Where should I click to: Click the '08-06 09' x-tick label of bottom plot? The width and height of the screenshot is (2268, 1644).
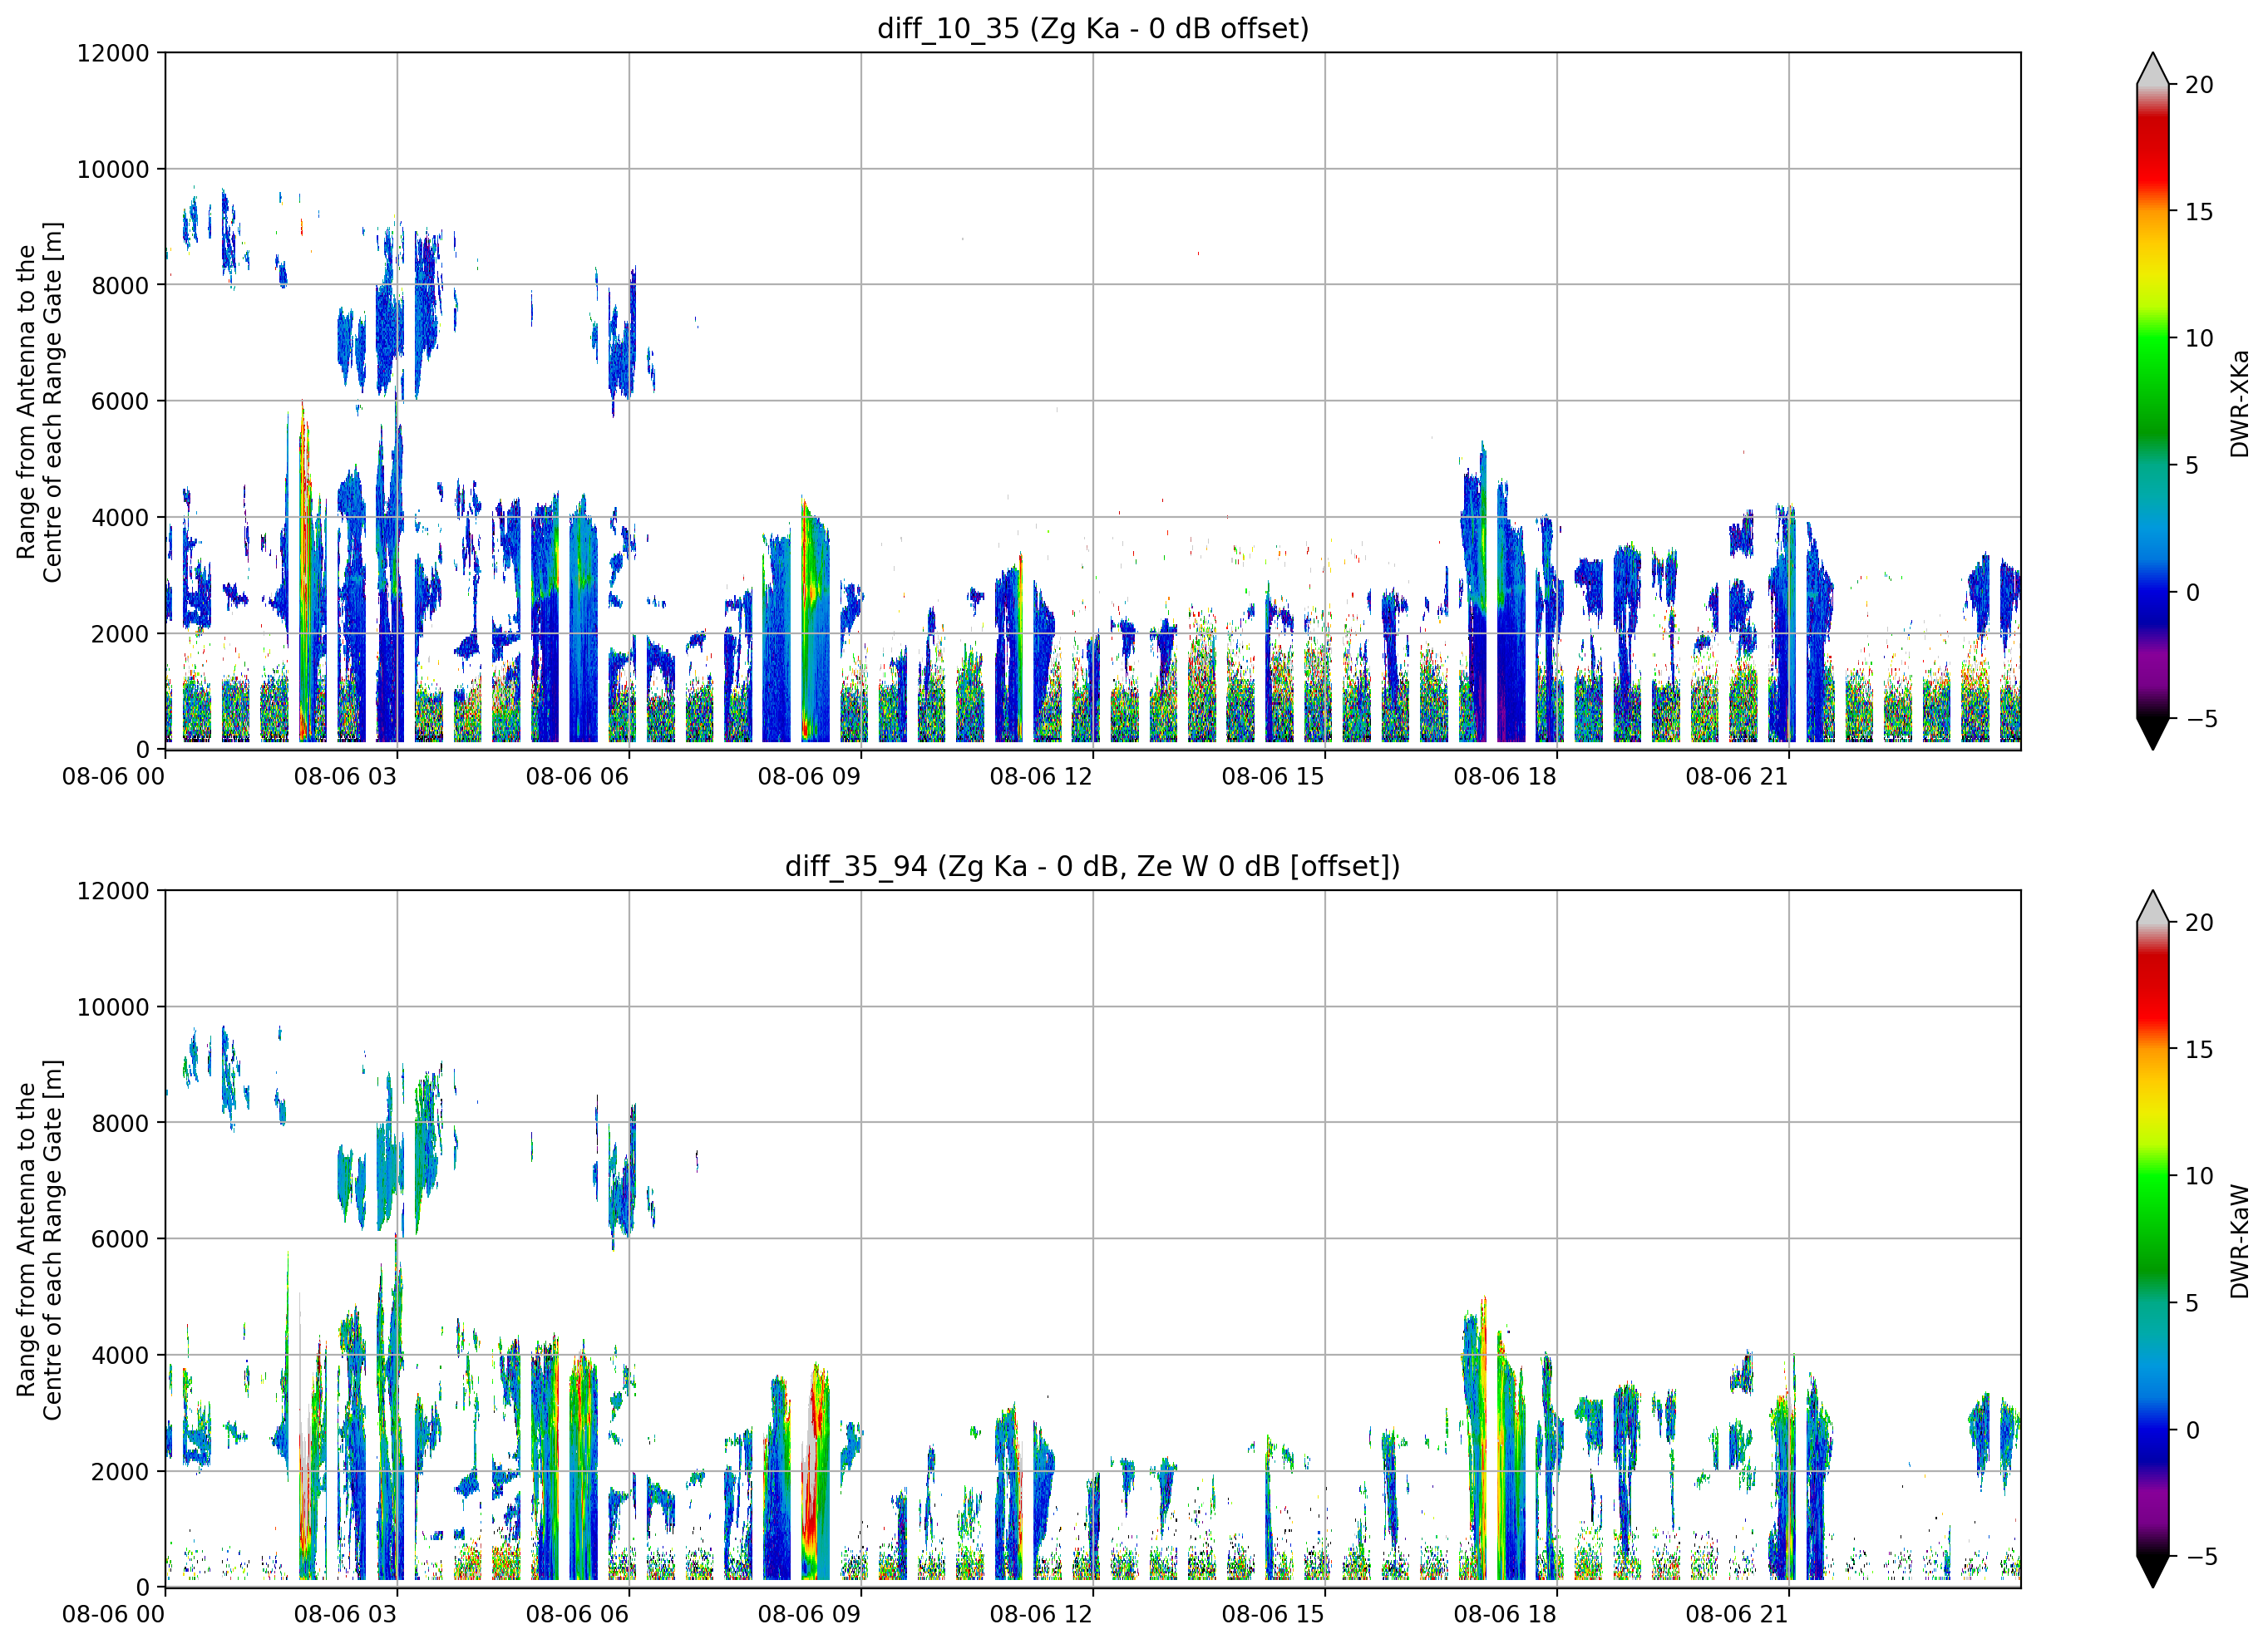point(809,1615)
